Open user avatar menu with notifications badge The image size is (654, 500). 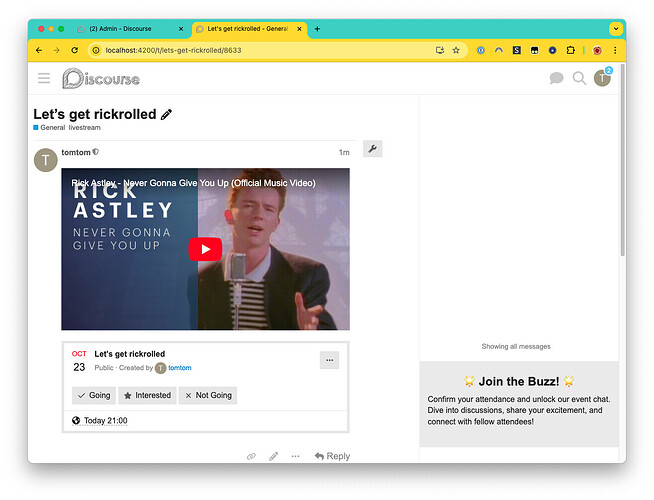(x=602, y=78)
